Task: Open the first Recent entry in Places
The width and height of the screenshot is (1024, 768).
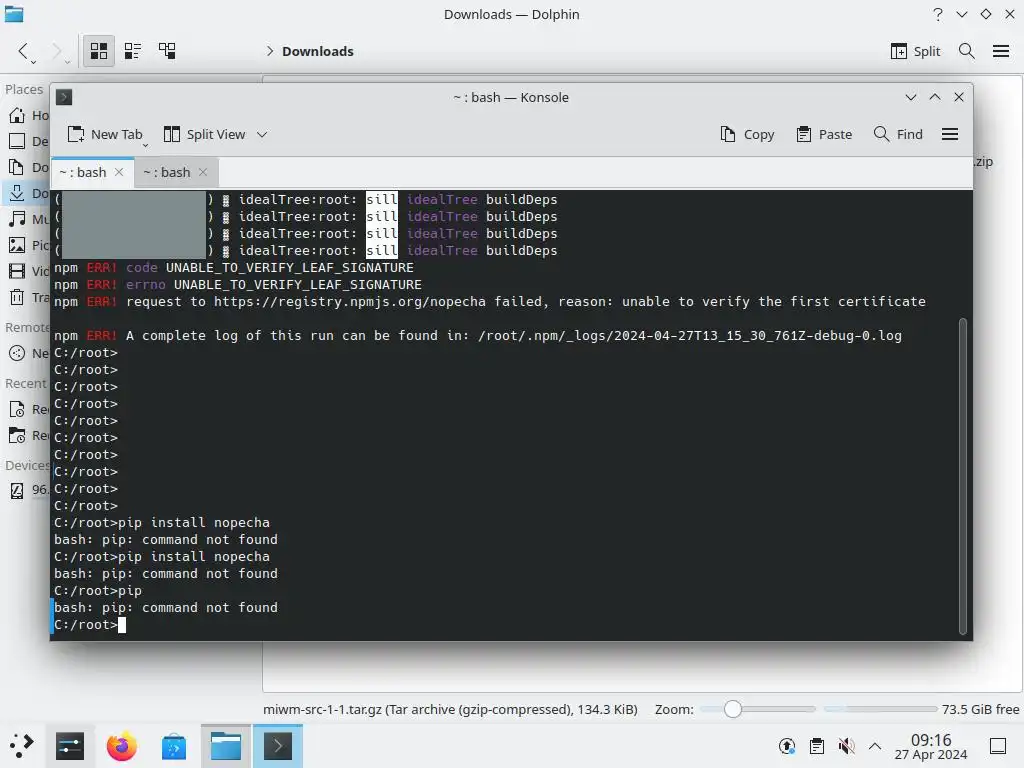Action: [29, 409]
